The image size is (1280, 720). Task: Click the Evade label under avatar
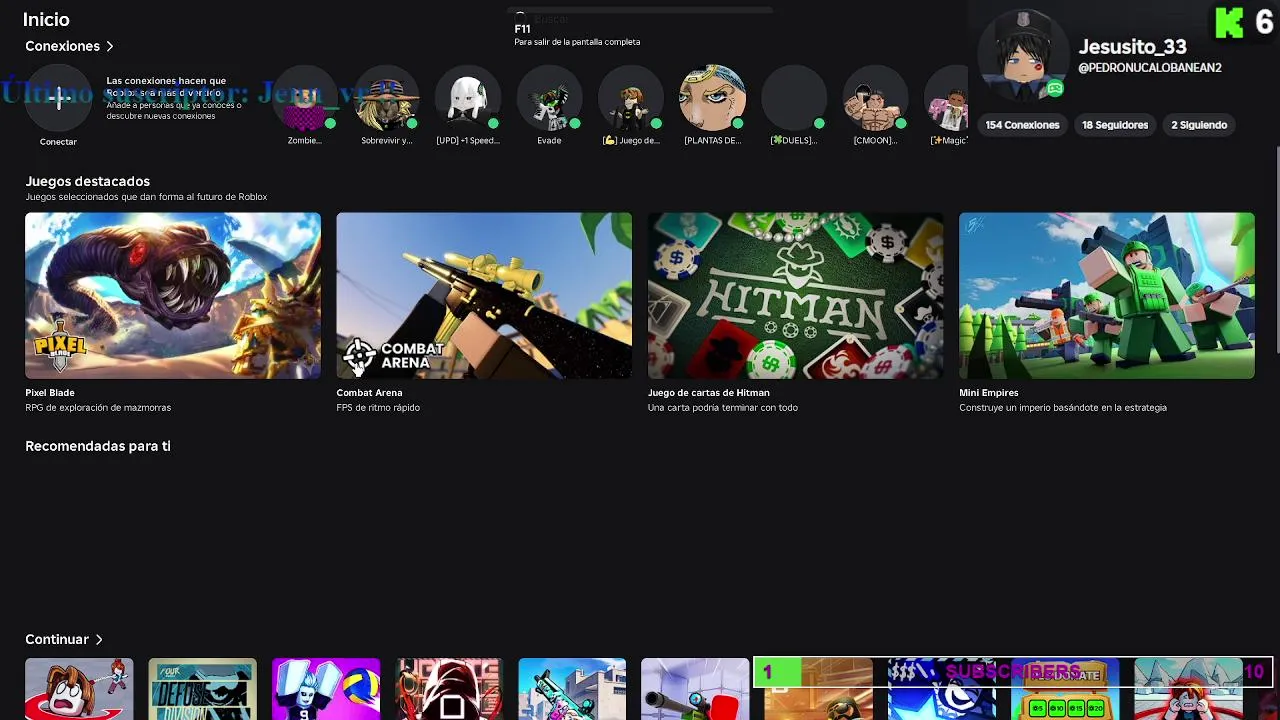549,141
